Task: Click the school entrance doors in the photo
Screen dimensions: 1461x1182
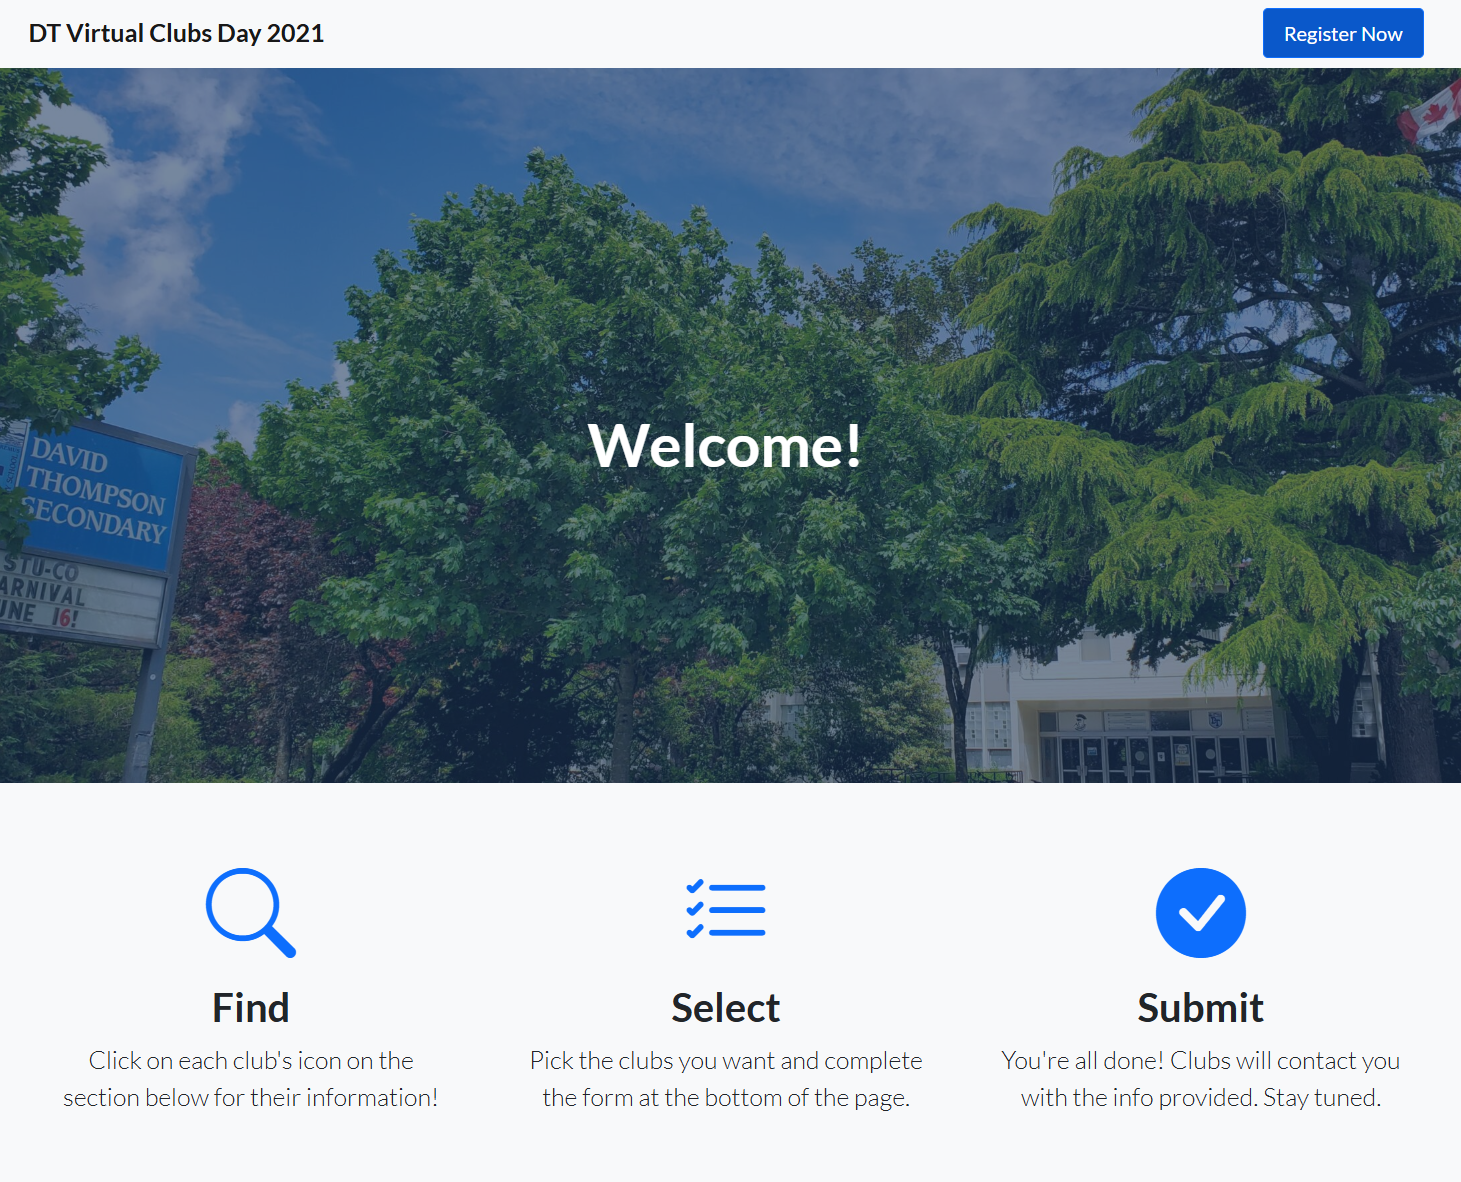Action: click(1158, 757)
